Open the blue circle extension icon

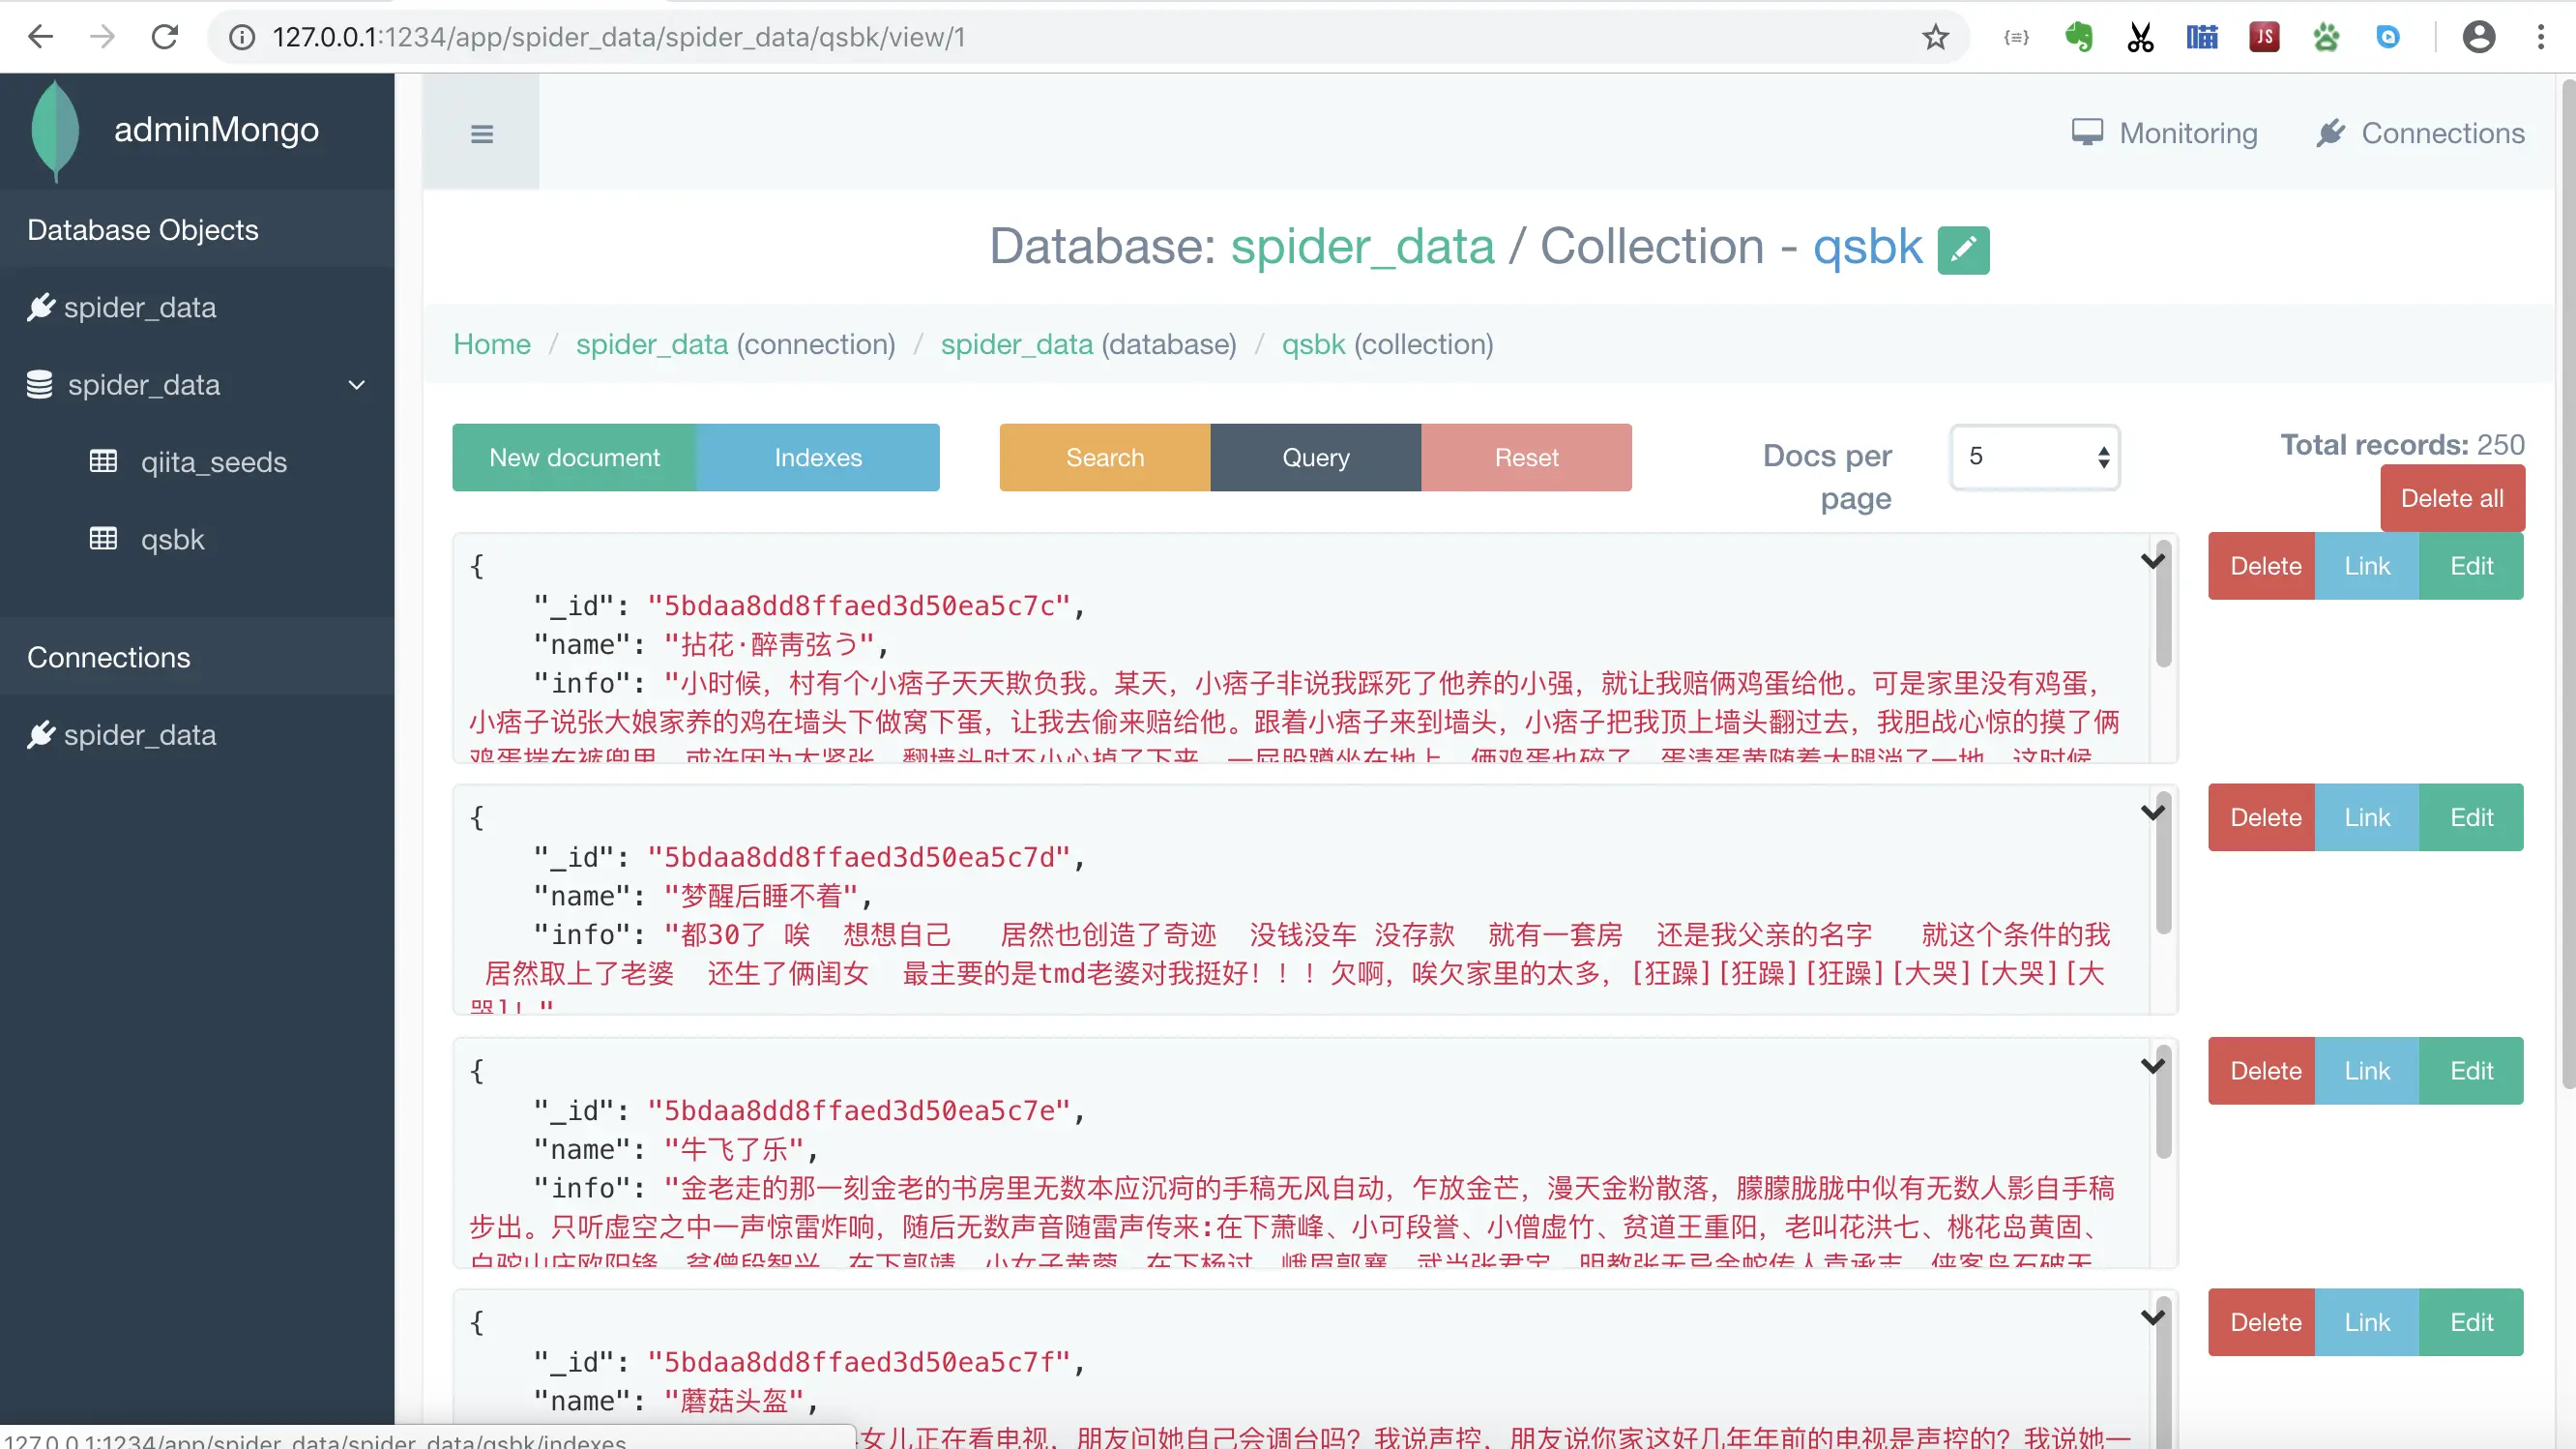click(x=2388, y=37)
